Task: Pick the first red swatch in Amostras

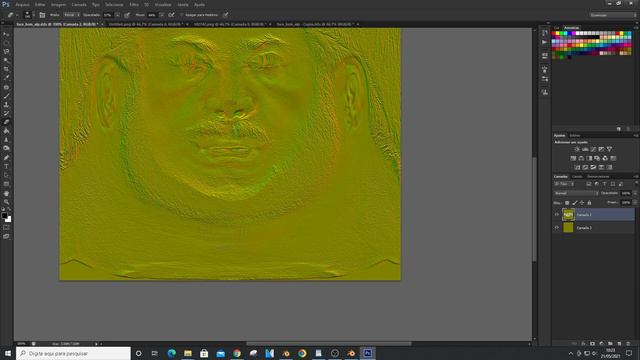Action: [554, 33]
